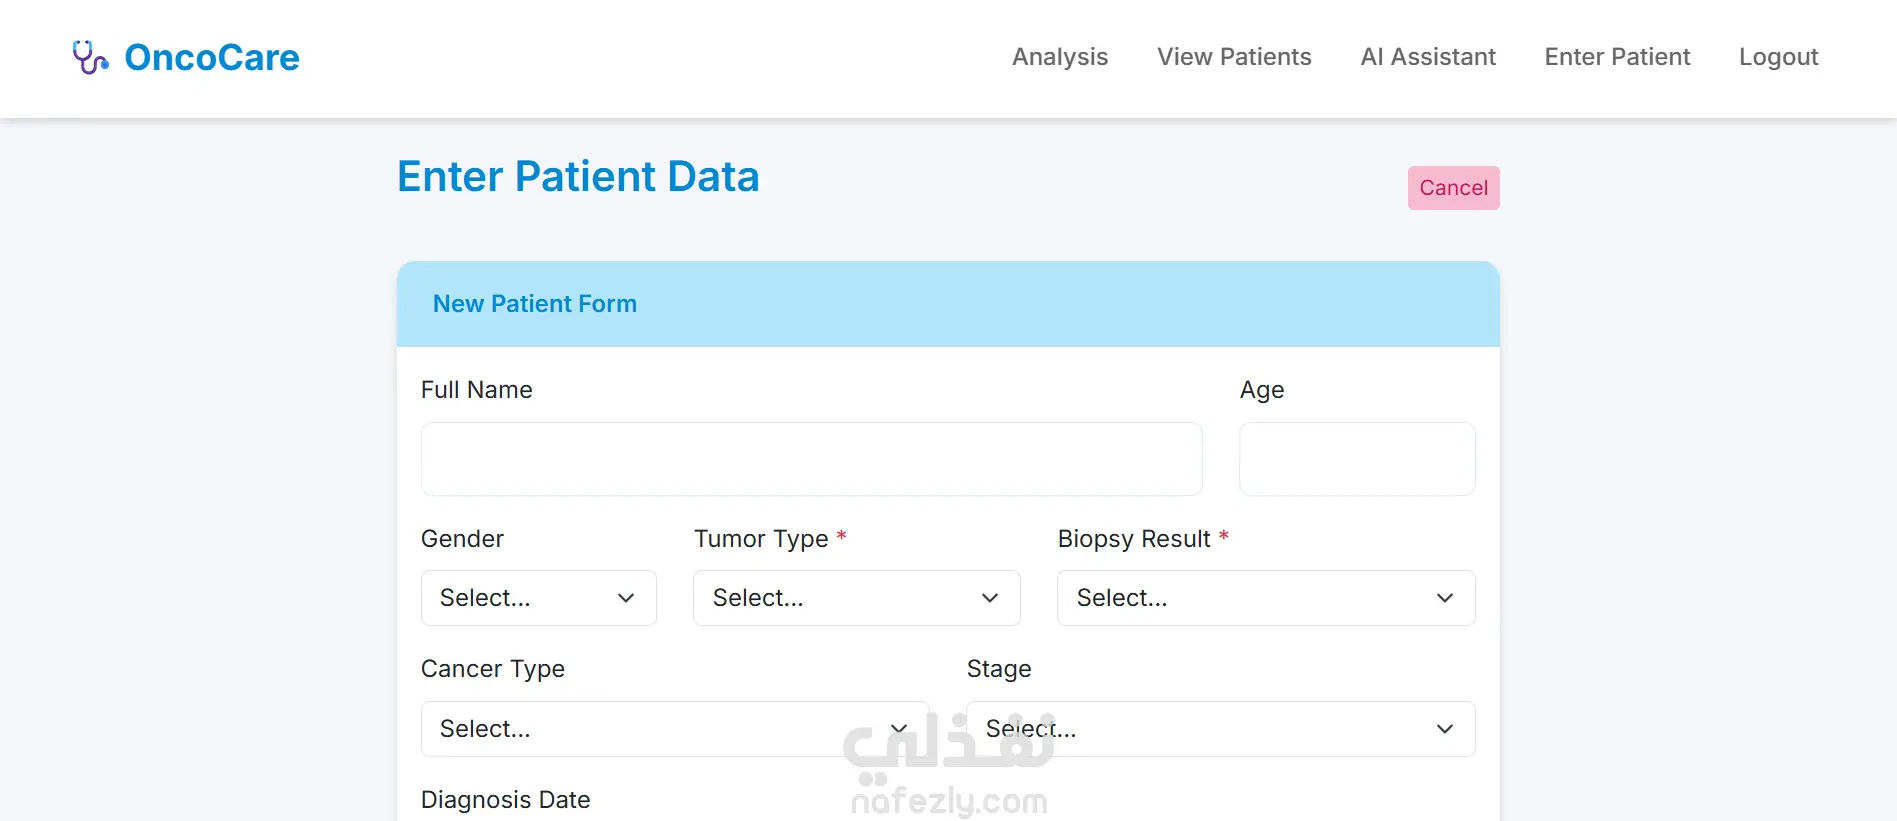This screenshot has height=821, width=1897.
Task: Go to View Patients
Action: [x=1233, y=57]
